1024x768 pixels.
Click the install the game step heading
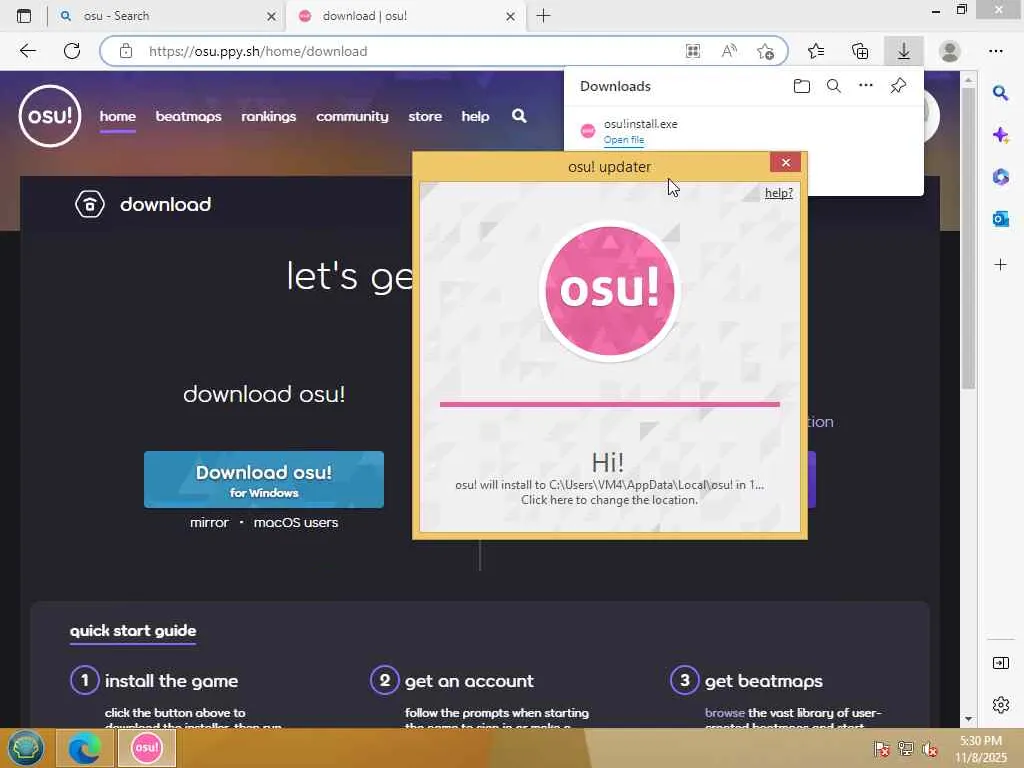pos(171,680)
